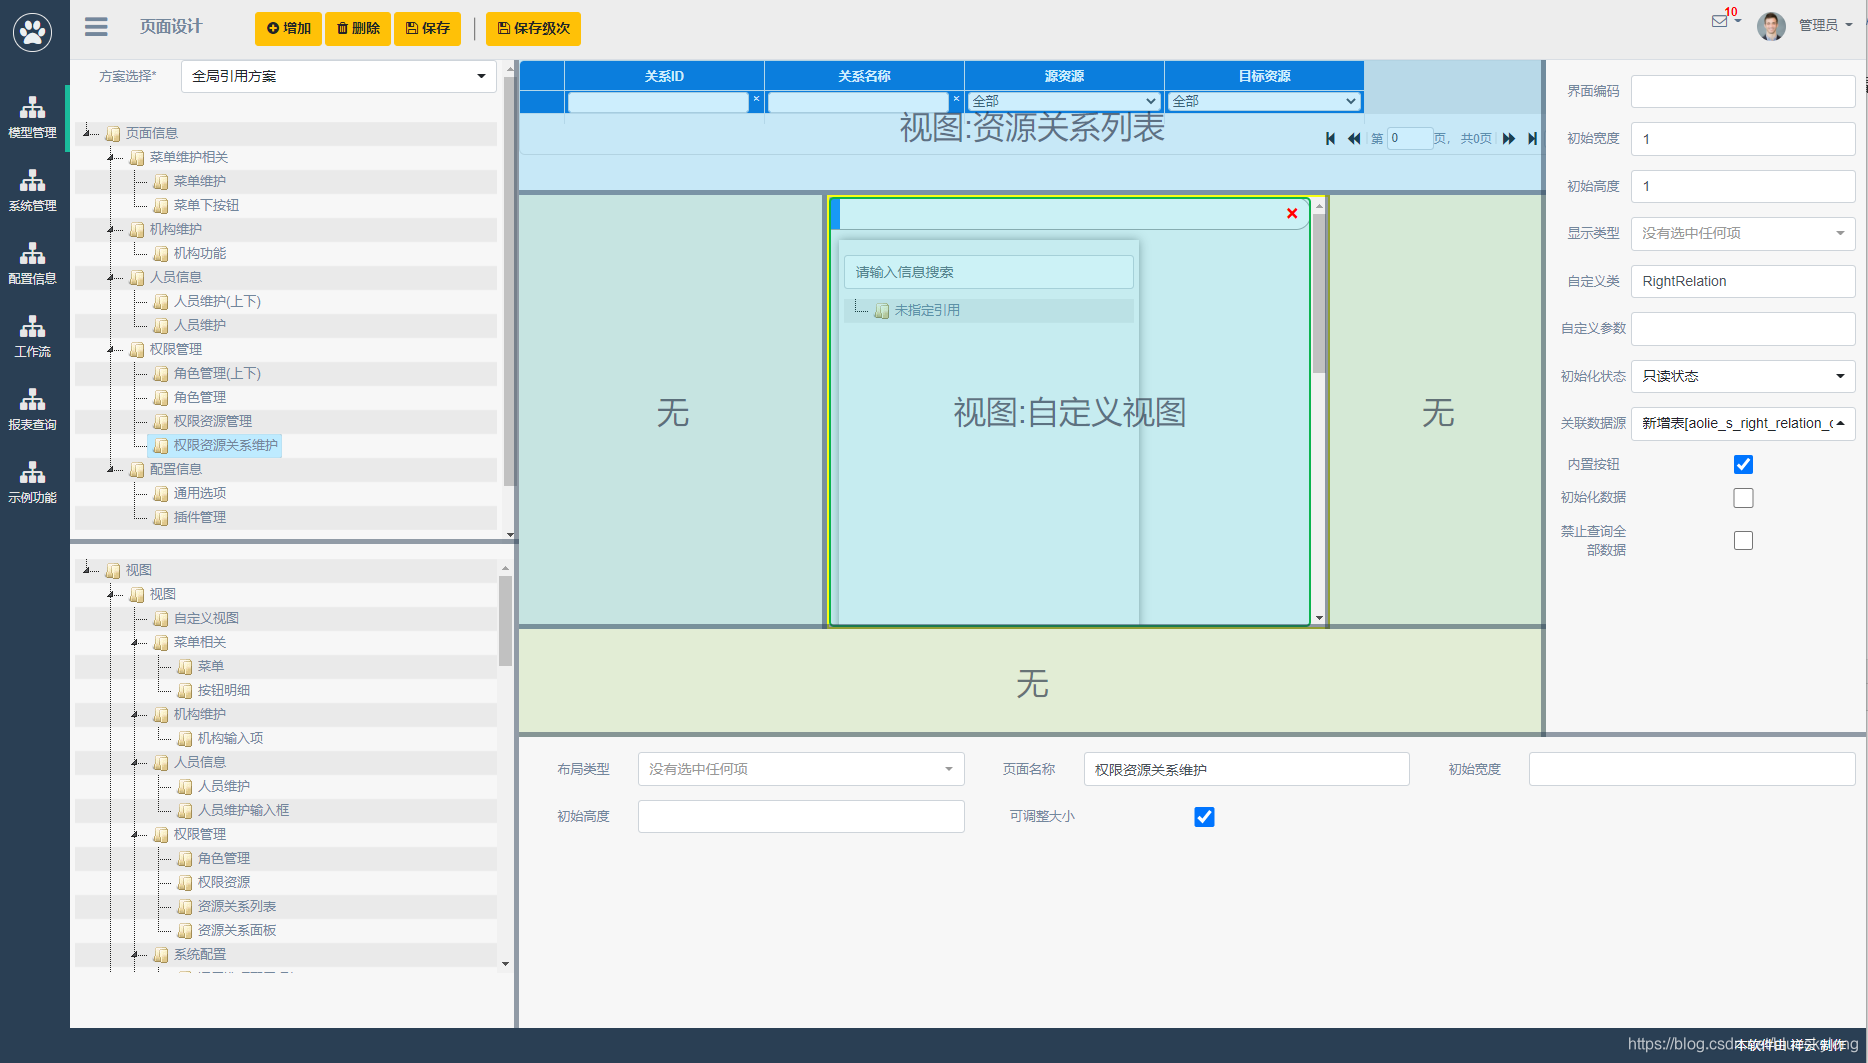Image resolution: width=1868 pixels, height=1063 pixels.
Task: Sort by 关系名称 column header
Action: [864, 76]
